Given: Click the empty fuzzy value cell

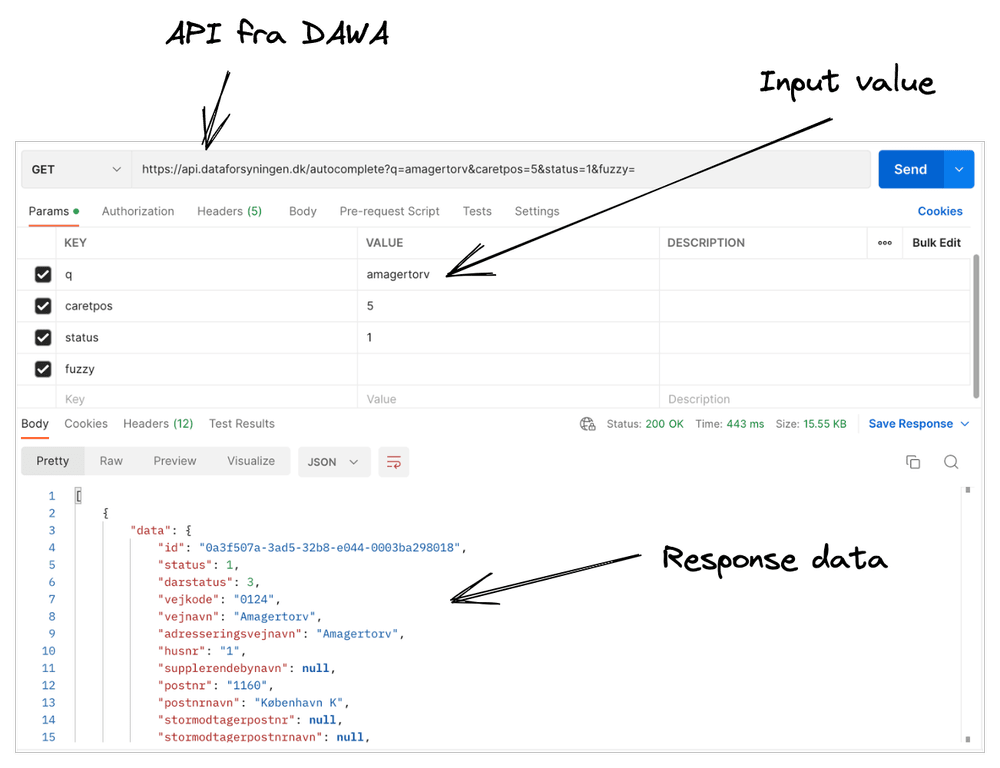Looking at the screenshot, I should [508, 369].
